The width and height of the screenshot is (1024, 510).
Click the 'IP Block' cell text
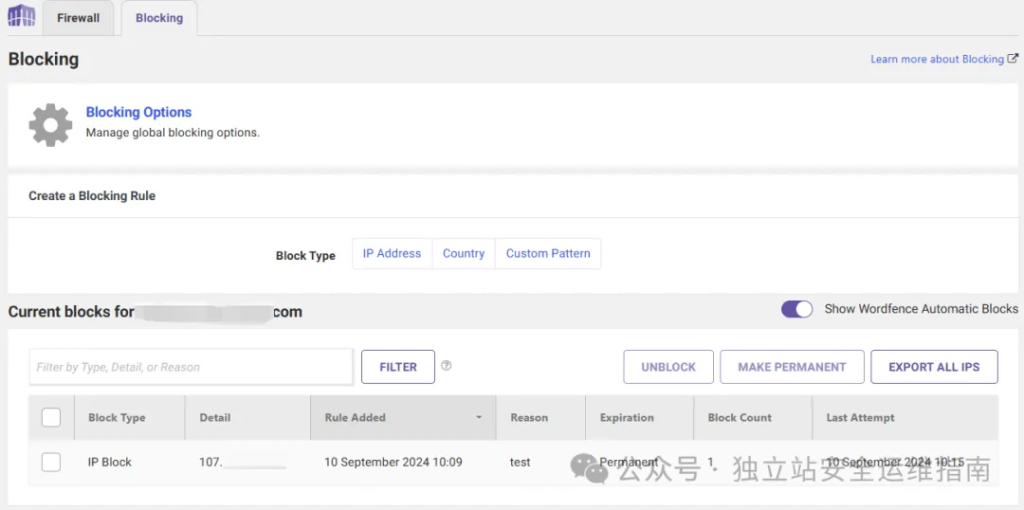pyautogui.click(x=110, y=462)
